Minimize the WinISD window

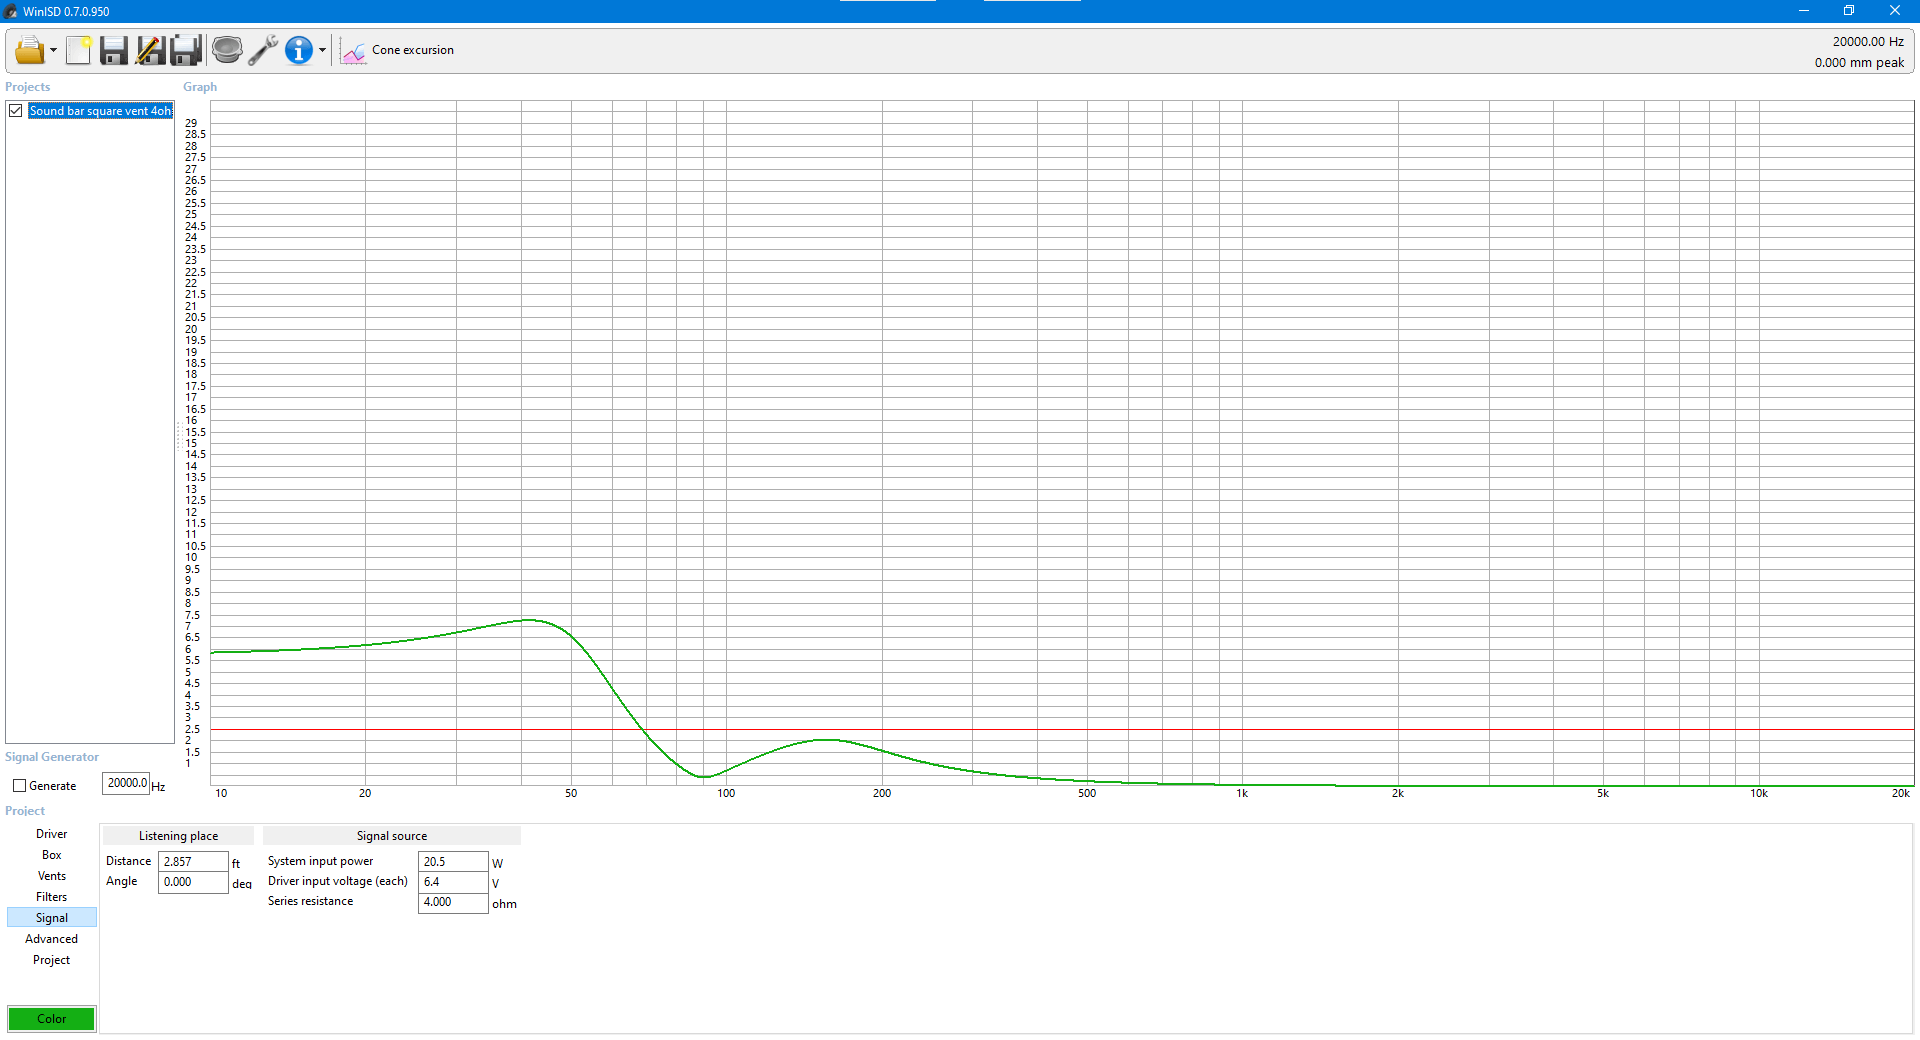tap(1804, 11)
